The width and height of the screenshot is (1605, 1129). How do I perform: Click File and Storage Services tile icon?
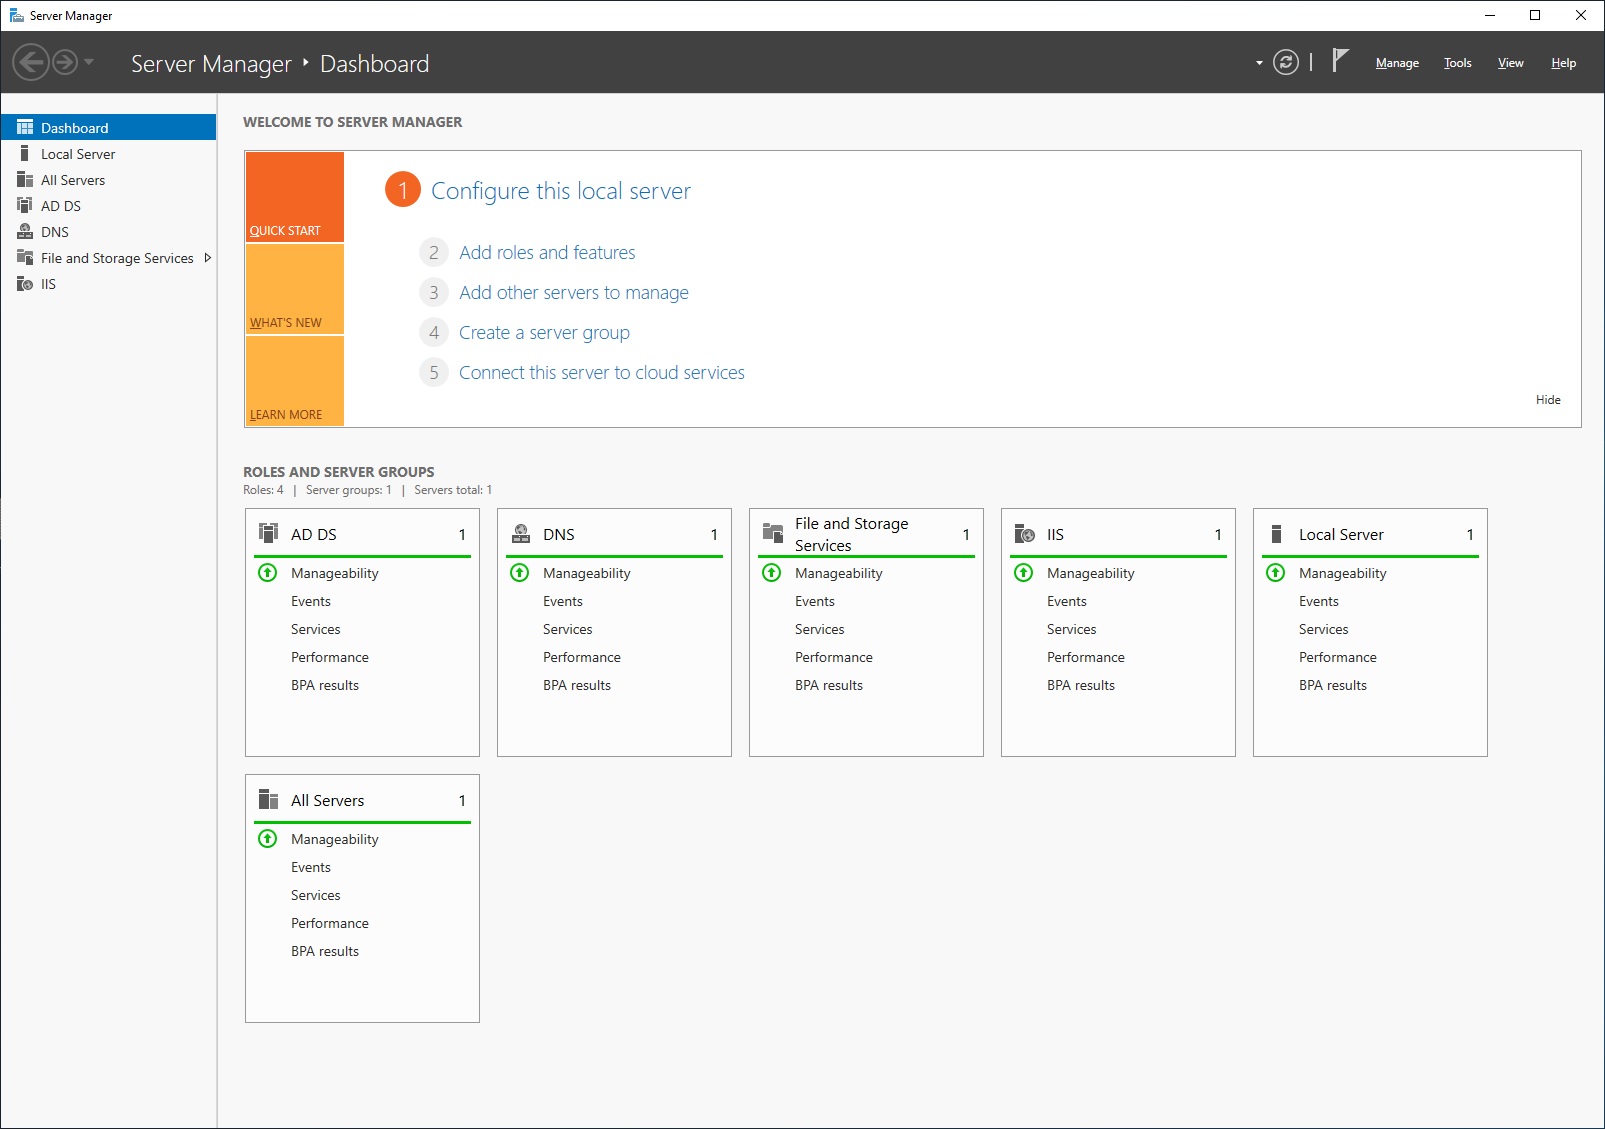[x=773, y=533]
